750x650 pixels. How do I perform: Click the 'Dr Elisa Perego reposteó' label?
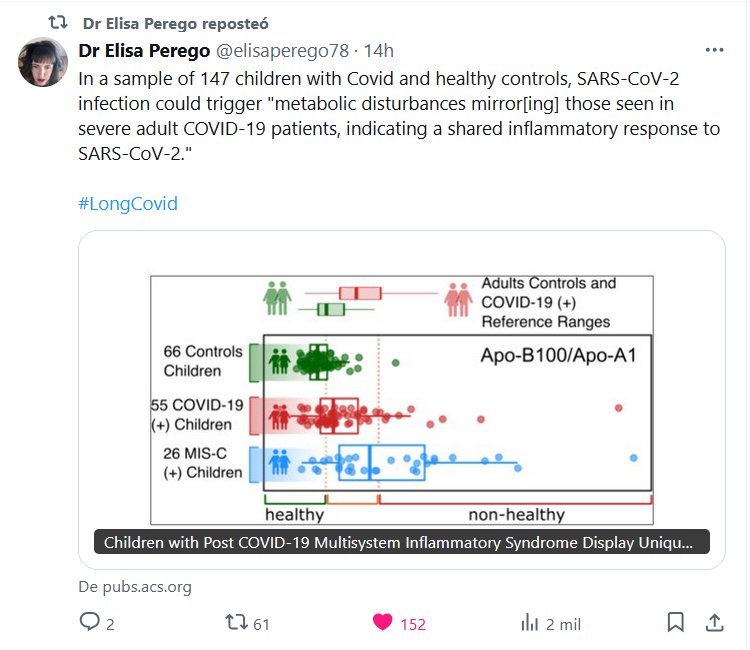tap(175, 23)
